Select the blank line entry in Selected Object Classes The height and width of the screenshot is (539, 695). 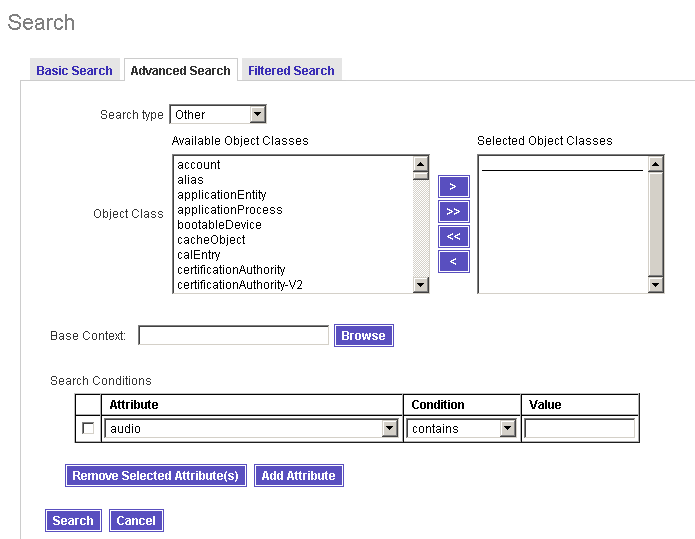[562, 165]
